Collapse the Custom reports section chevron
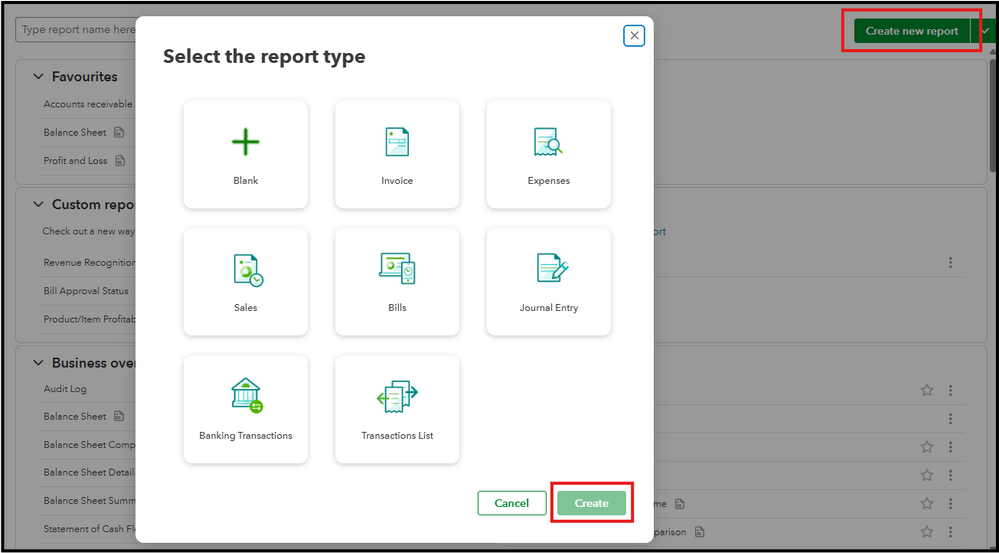Image resolution: width=999 pixels, height=553 pixels. (39, 205)
